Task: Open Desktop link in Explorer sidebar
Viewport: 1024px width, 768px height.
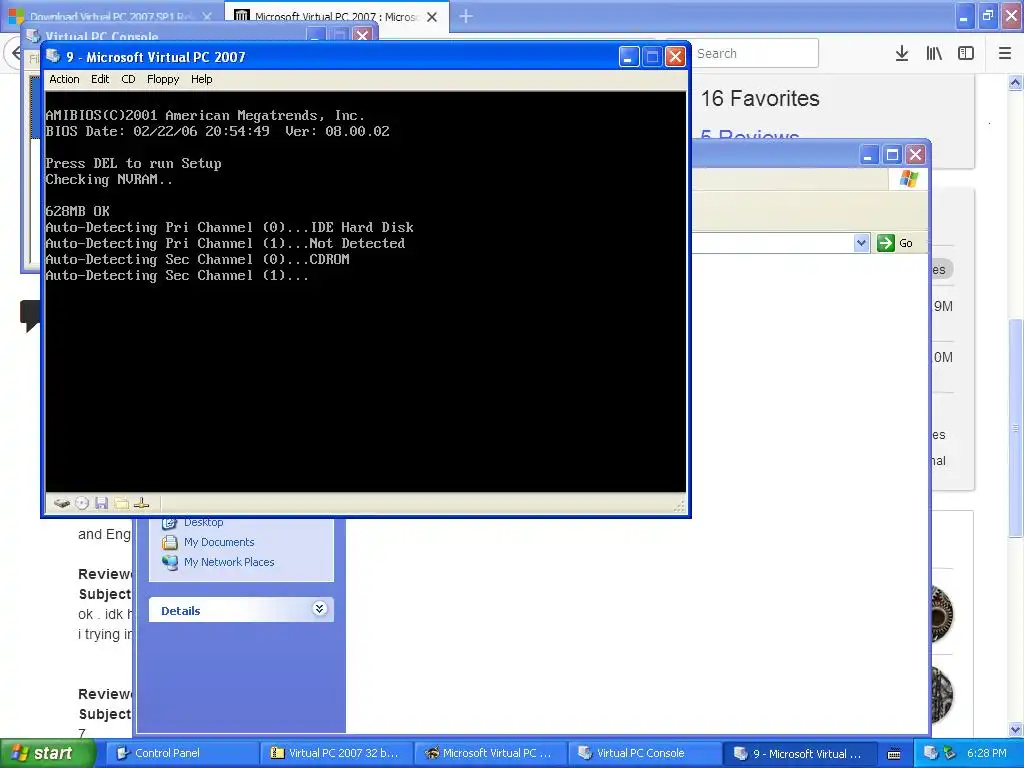Action: point(203,522)
